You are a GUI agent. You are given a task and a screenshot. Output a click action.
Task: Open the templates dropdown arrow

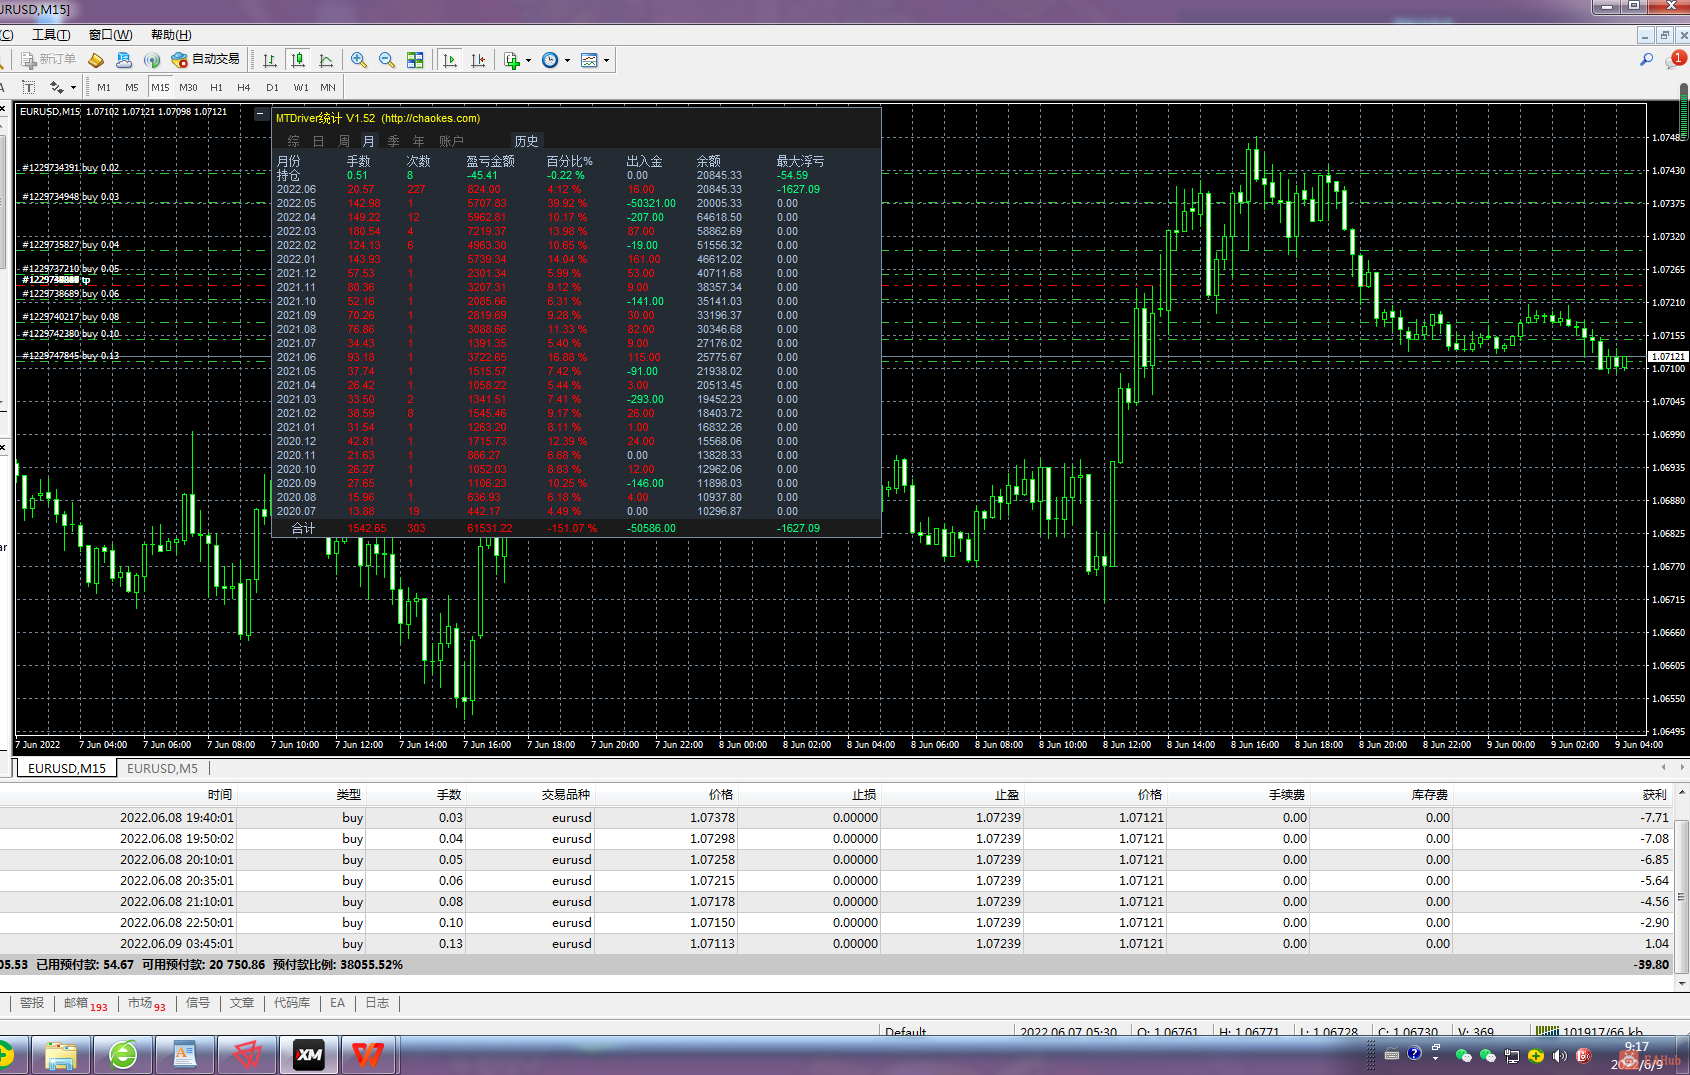(606, 60)
